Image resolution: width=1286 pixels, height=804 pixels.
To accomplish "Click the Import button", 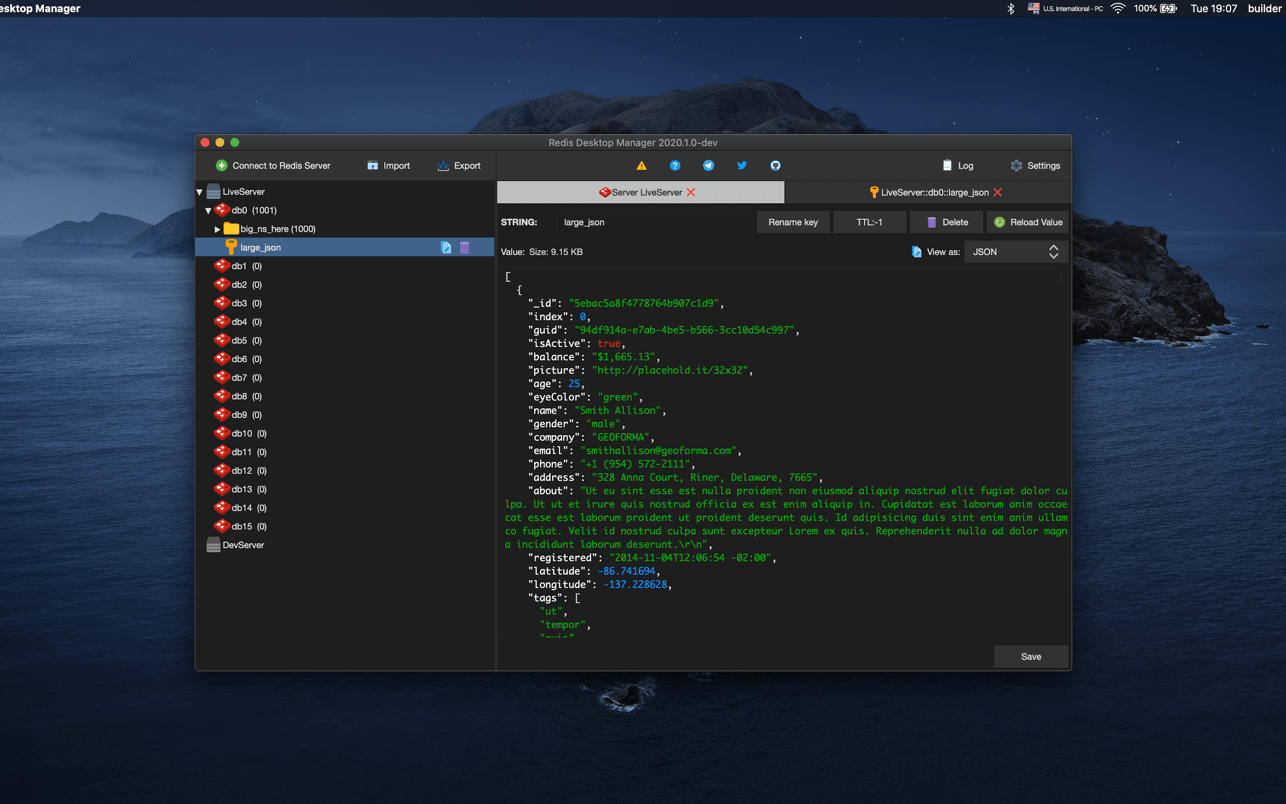I will pyautogui.click(x=388, y=166).
